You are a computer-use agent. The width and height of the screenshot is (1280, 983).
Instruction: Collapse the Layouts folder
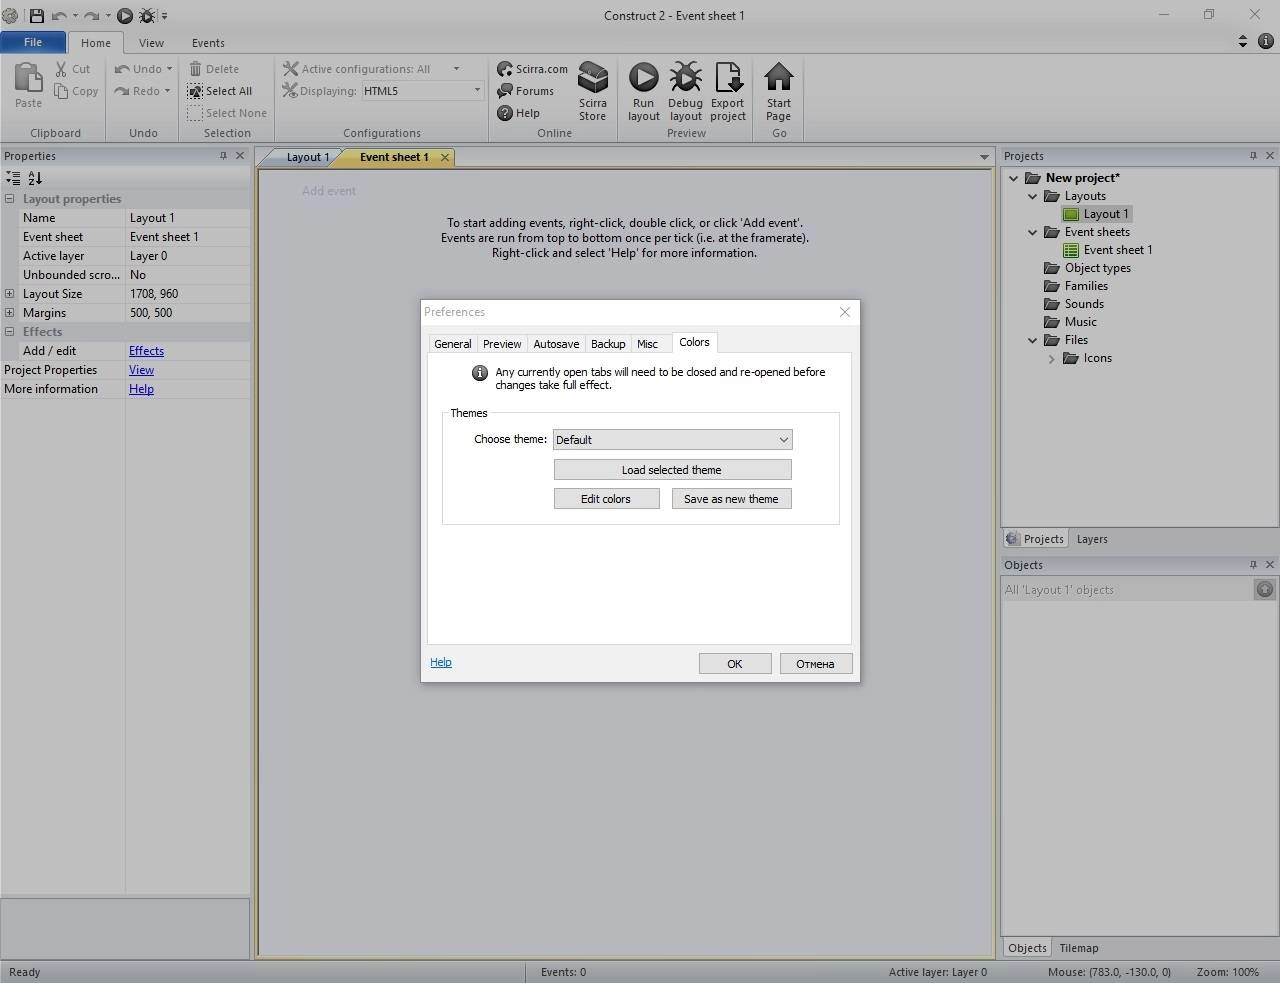[1033, 196]
